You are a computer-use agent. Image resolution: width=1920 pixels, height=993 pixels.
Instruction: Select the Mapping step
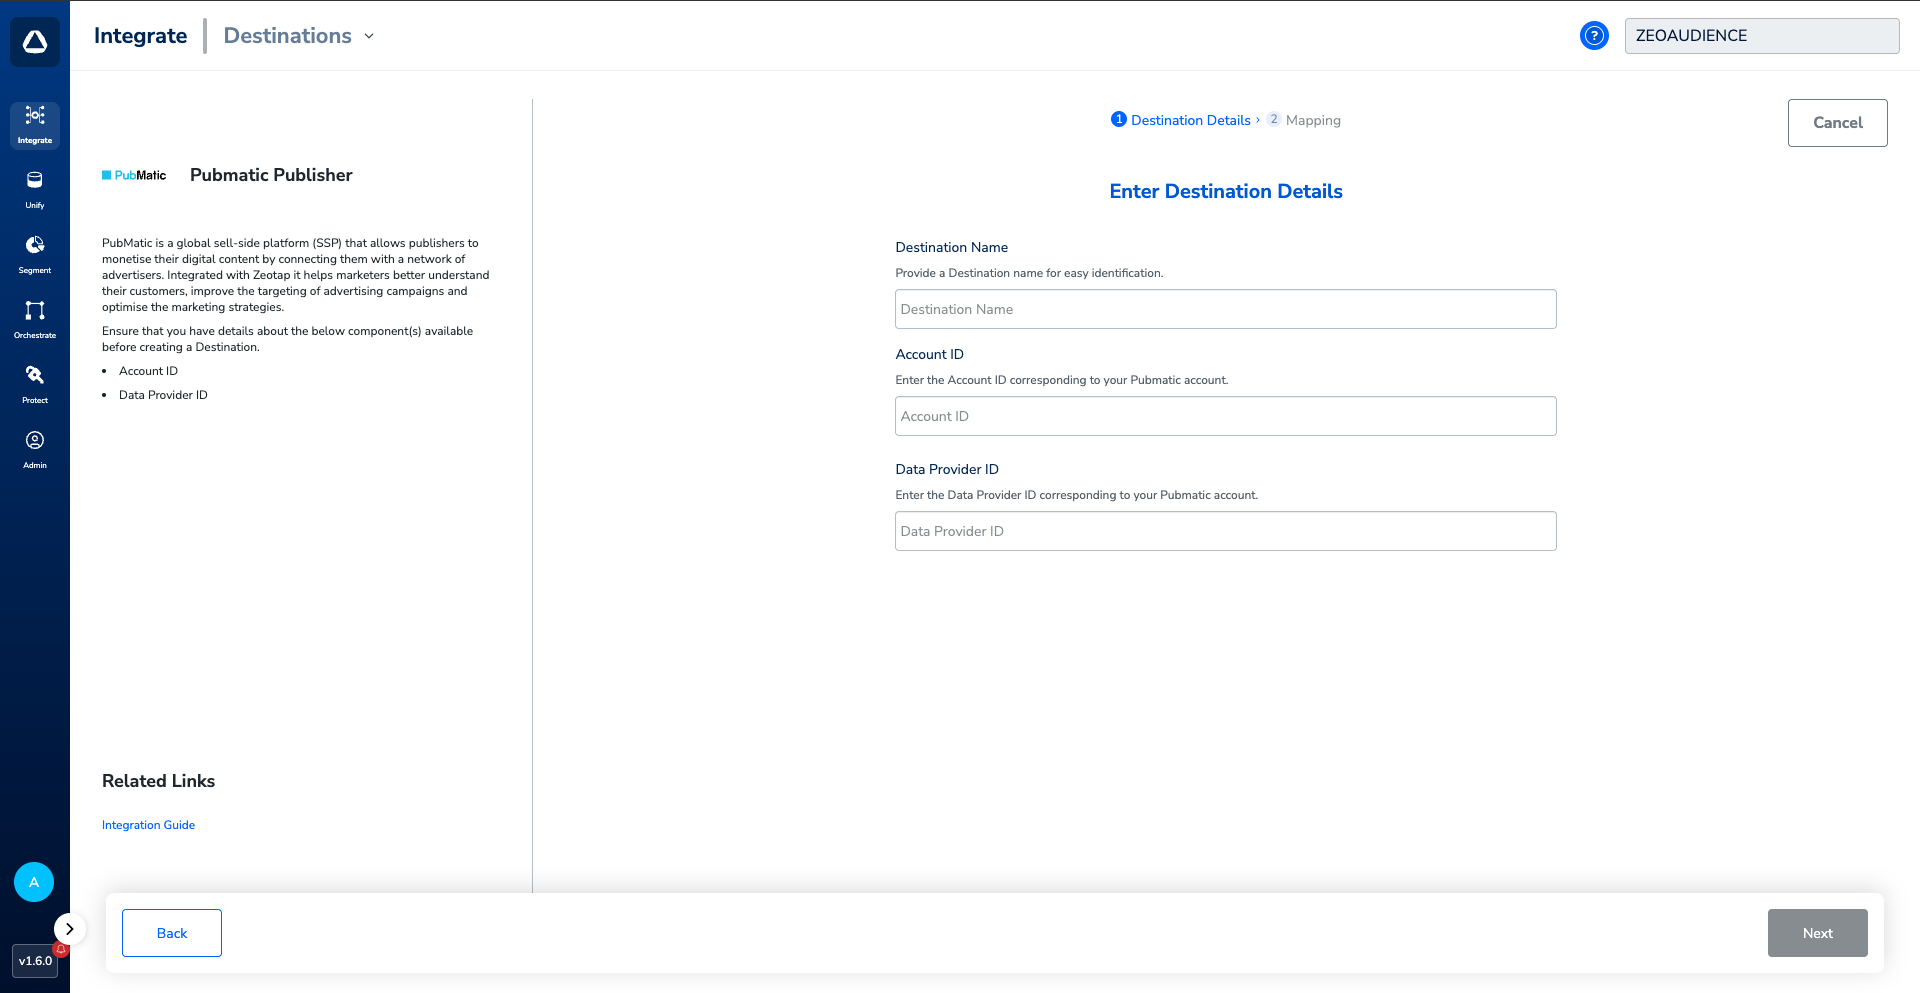[x=1304, y=120]
